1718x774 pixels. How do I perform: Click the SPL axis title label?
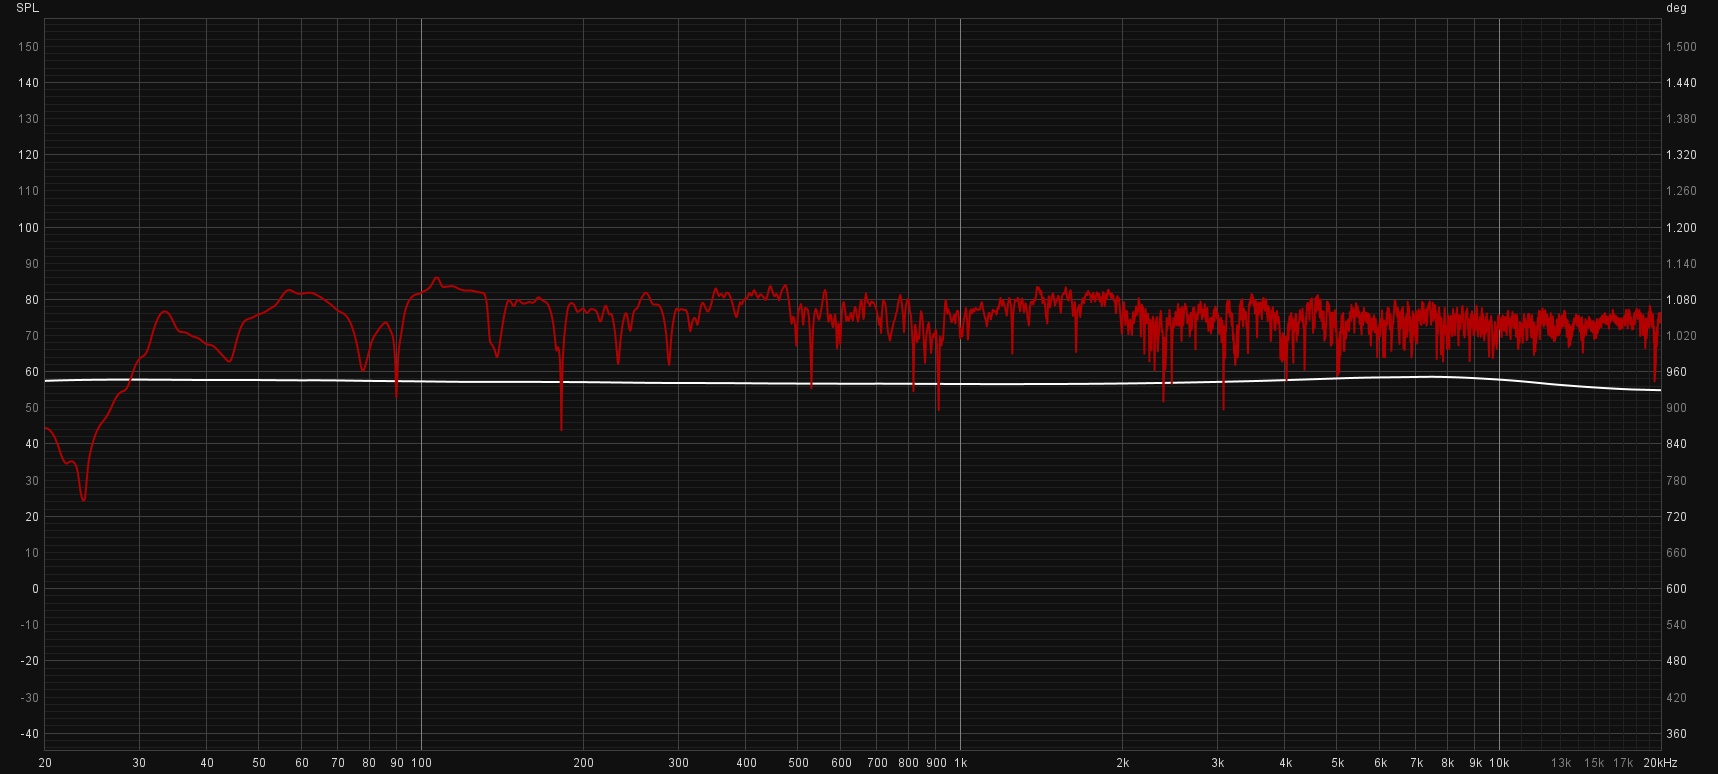(28, 8)
